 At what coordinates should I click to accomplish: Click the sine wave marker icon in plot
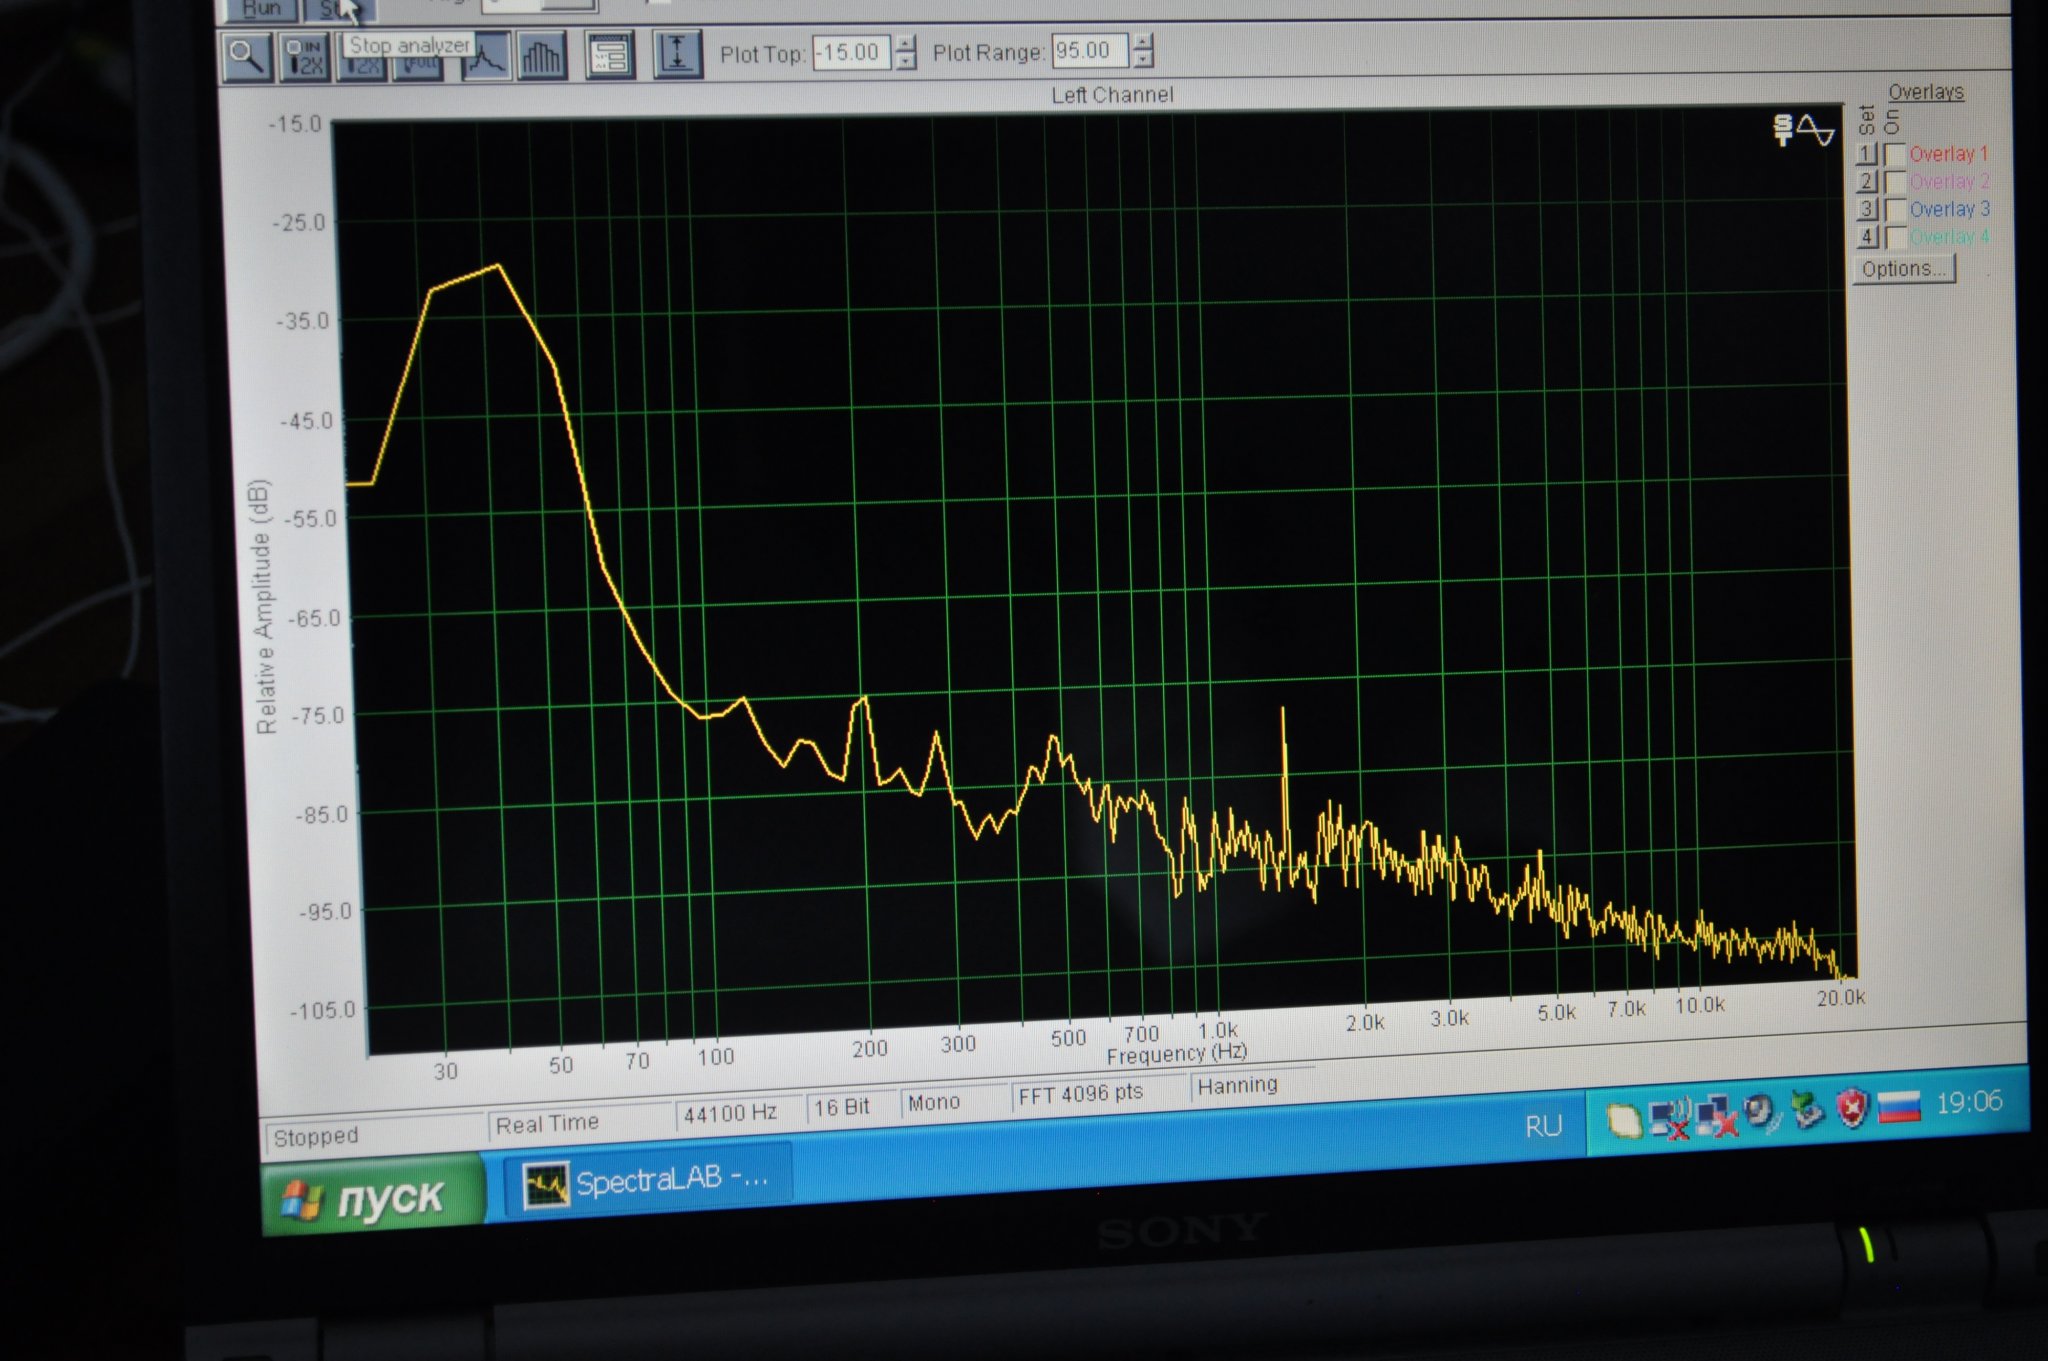1816,130
